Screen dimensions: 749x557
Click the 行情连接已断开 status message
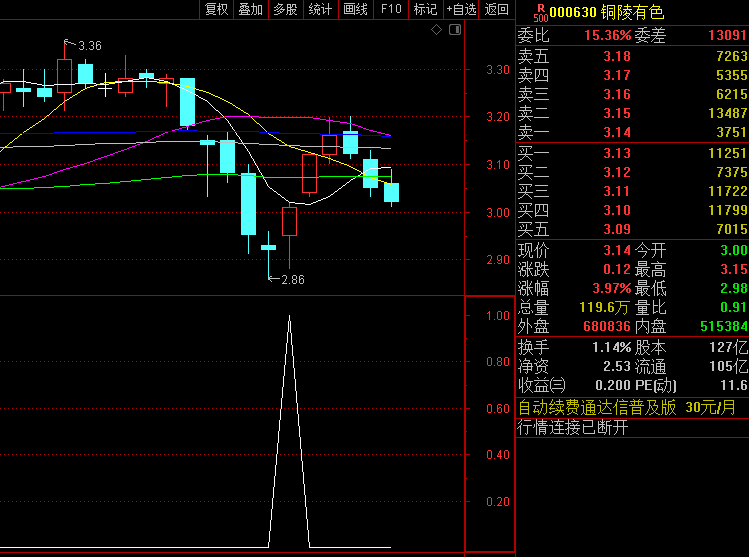573,427
